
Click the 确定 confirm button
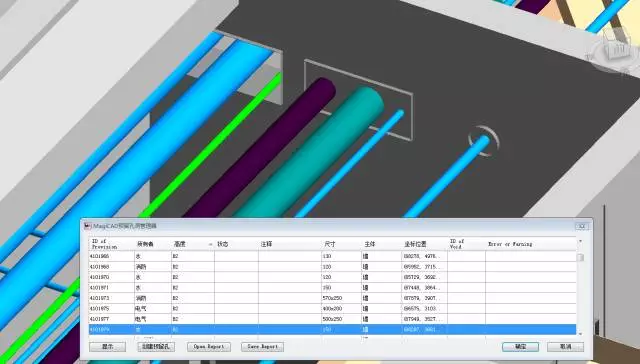click(x=520, y=347)
